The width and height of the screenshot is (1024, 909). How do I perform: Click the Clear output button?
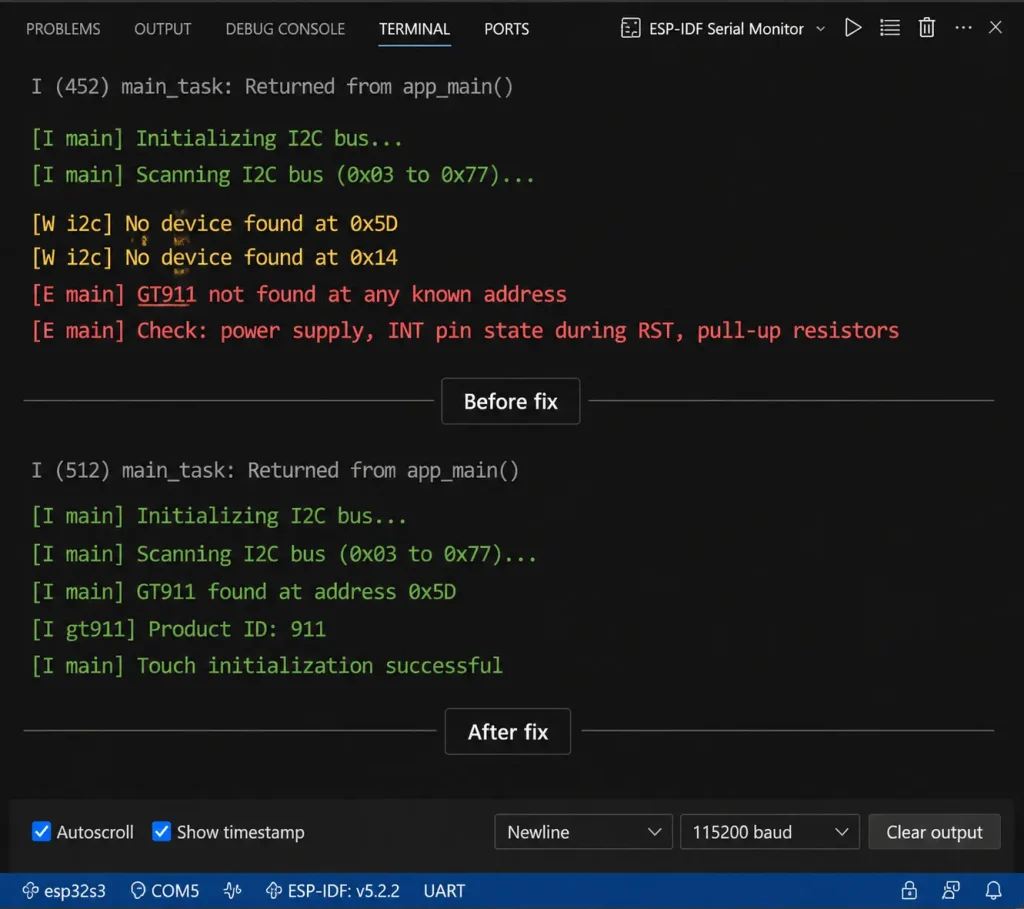click(x=934, y=832)
